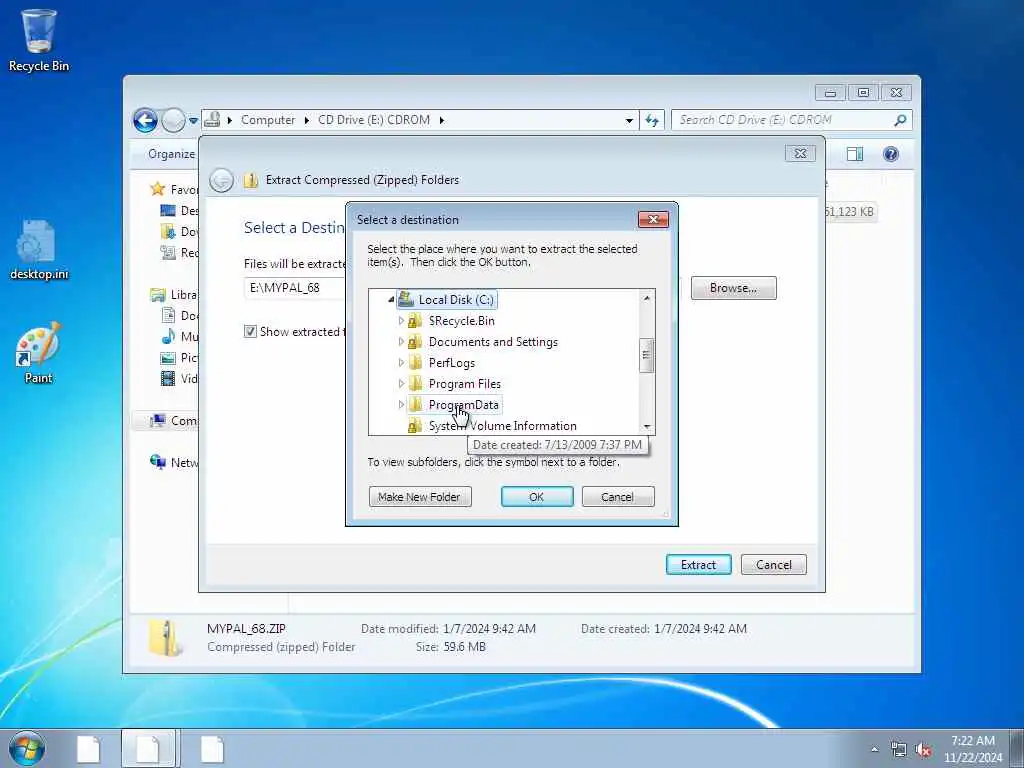This screenshot has width=1024, height=768.
Task: Open the address bar history dropdown
Action: tap(629, 120)
